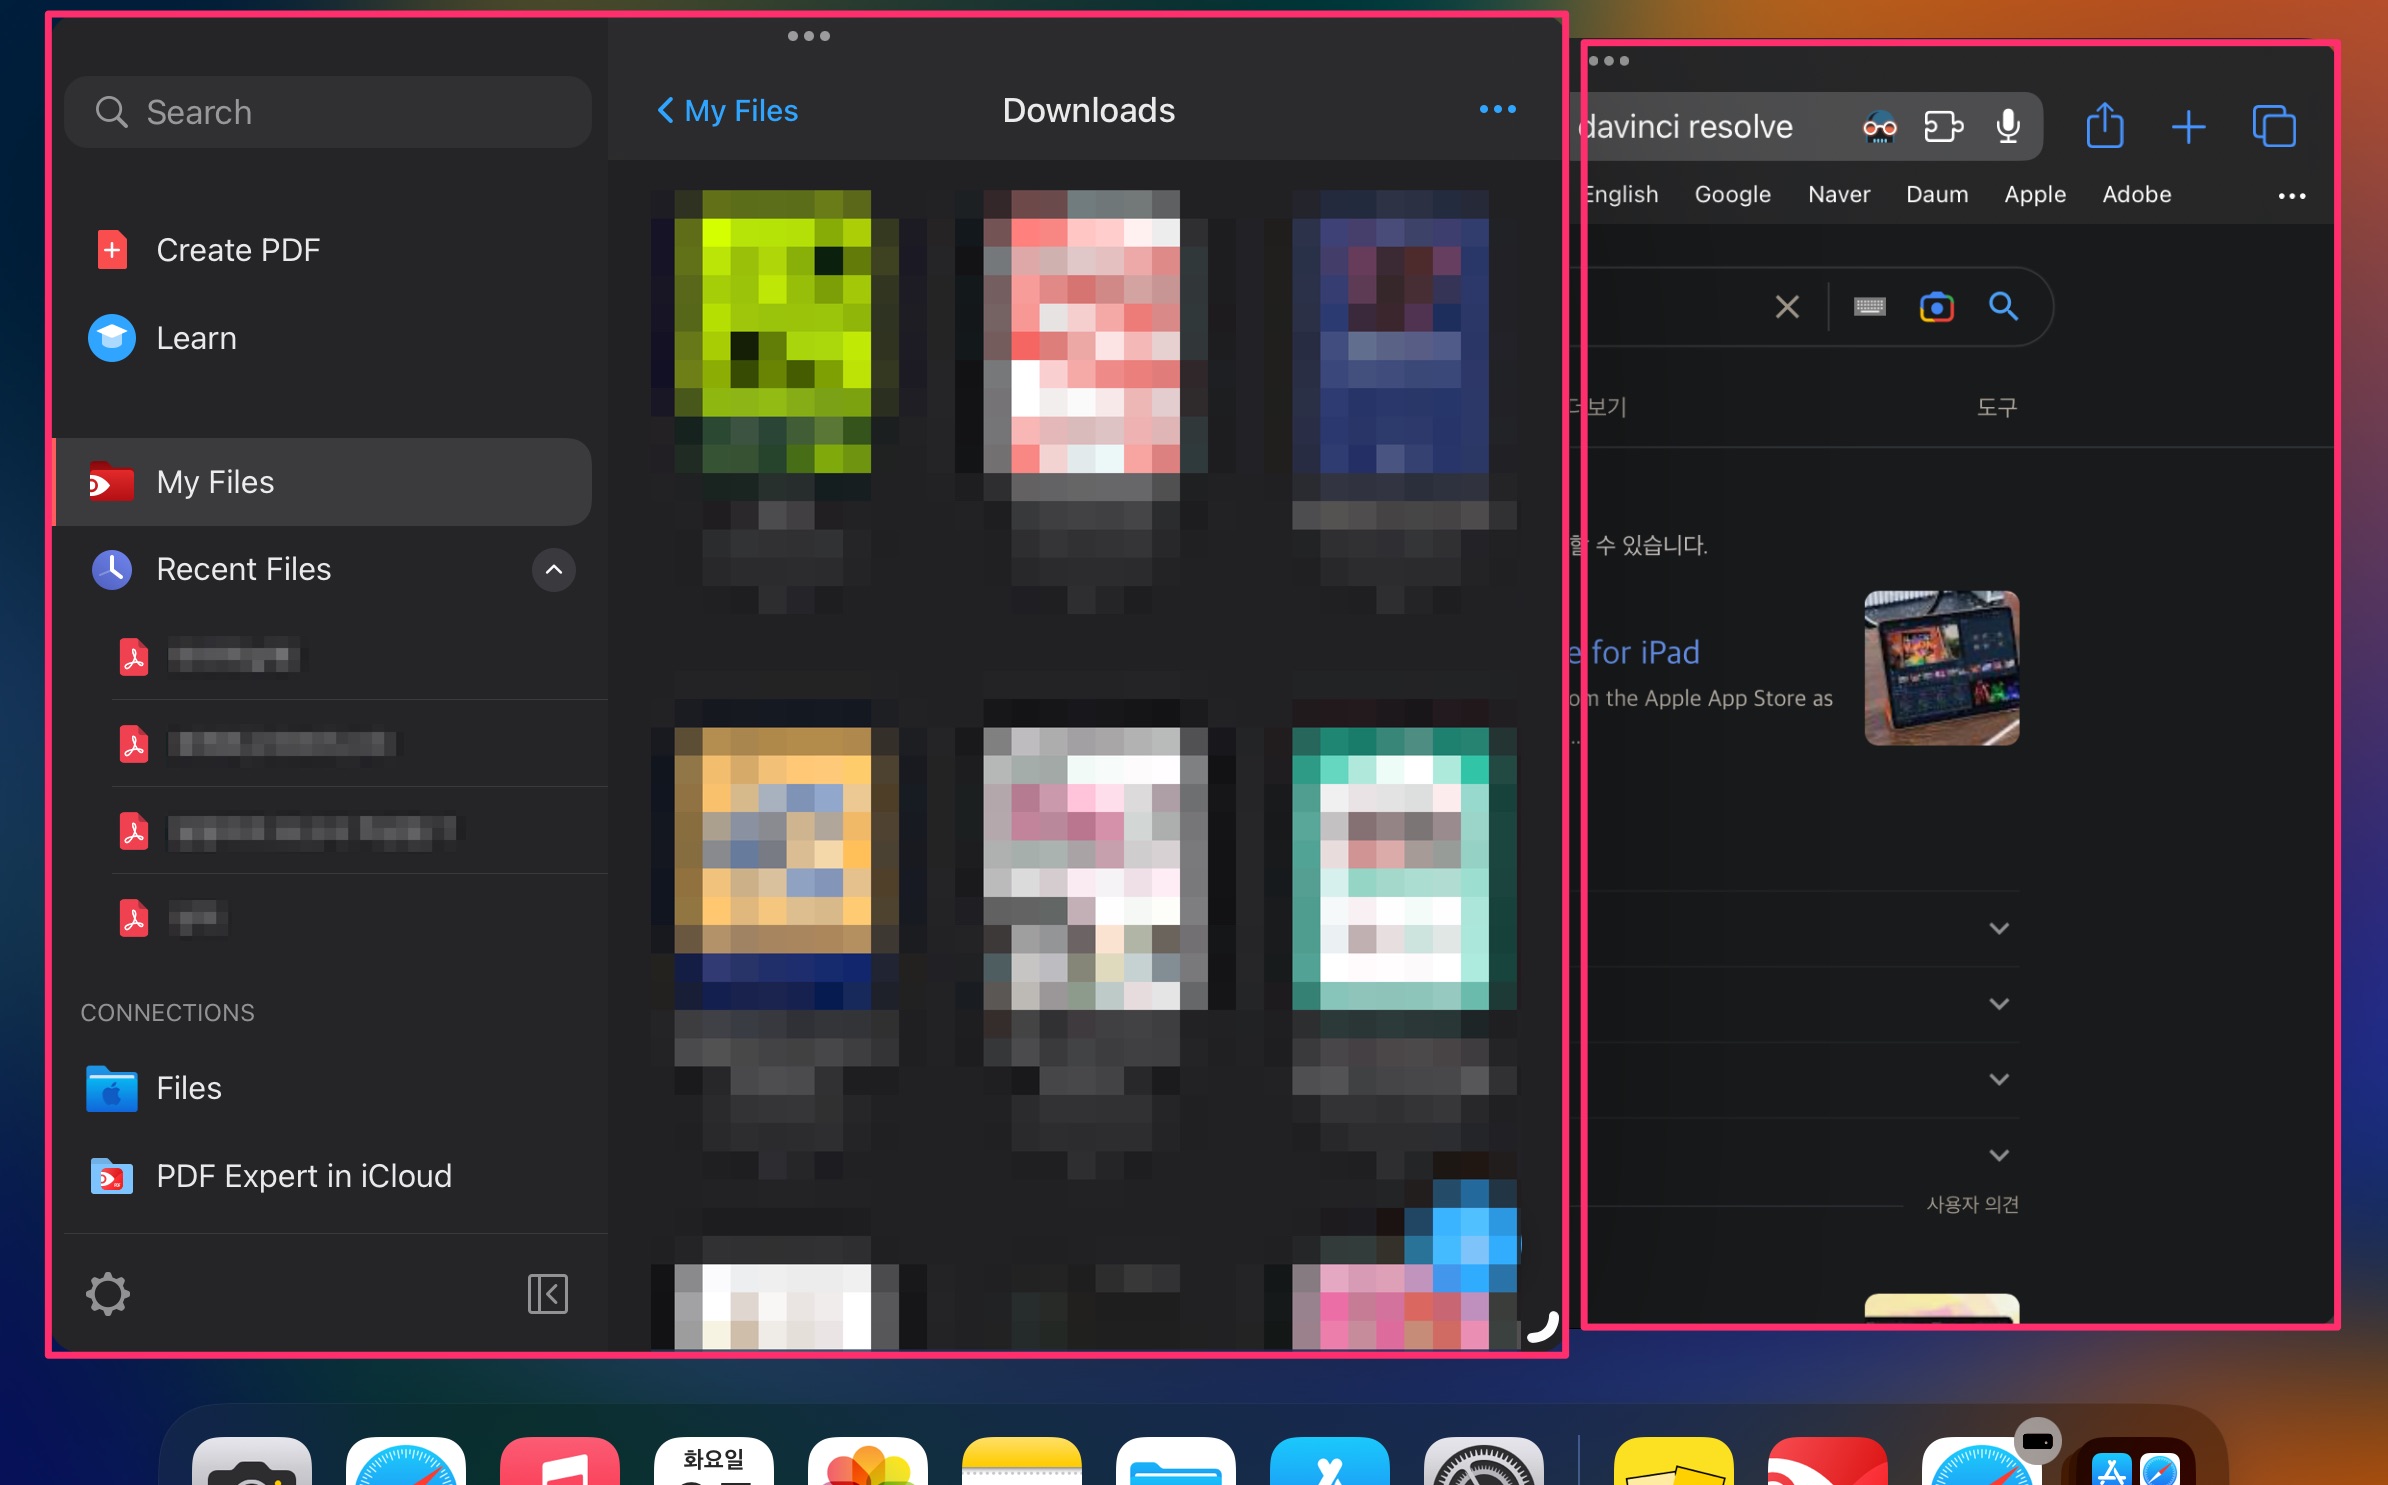Open PDF Expert in iCloud connection
This screenshot has height=1485, width=2388.
(x=304, y=1176)
